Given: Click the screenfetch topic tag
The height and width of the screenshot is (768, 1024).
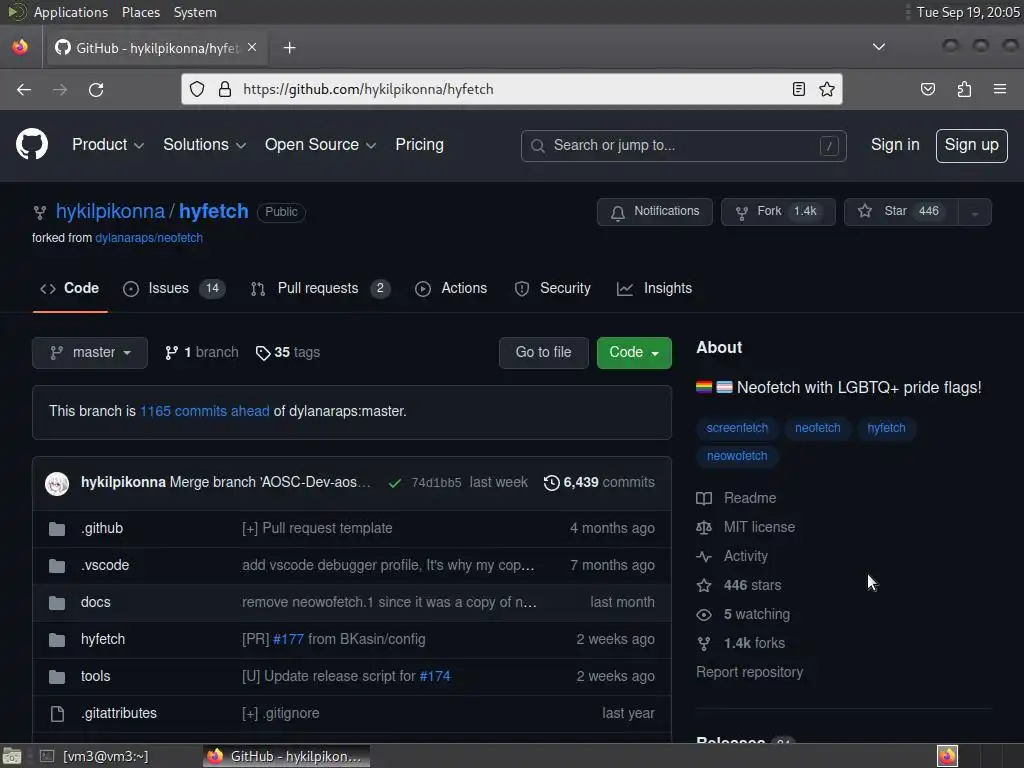Looking at the screenshot, I should point(737,428).
